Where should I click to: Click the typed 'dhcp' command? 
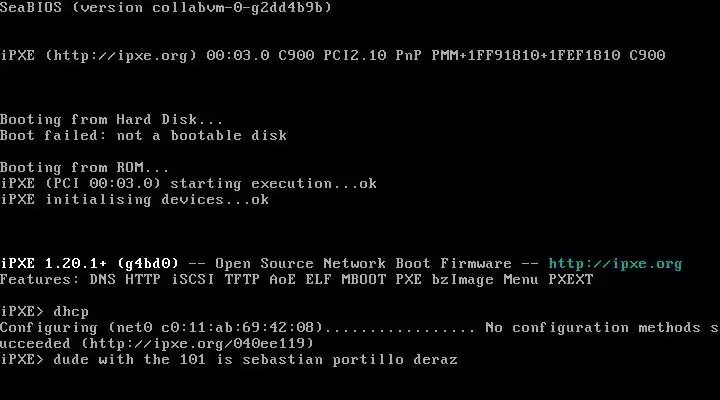tap(73, 312)
